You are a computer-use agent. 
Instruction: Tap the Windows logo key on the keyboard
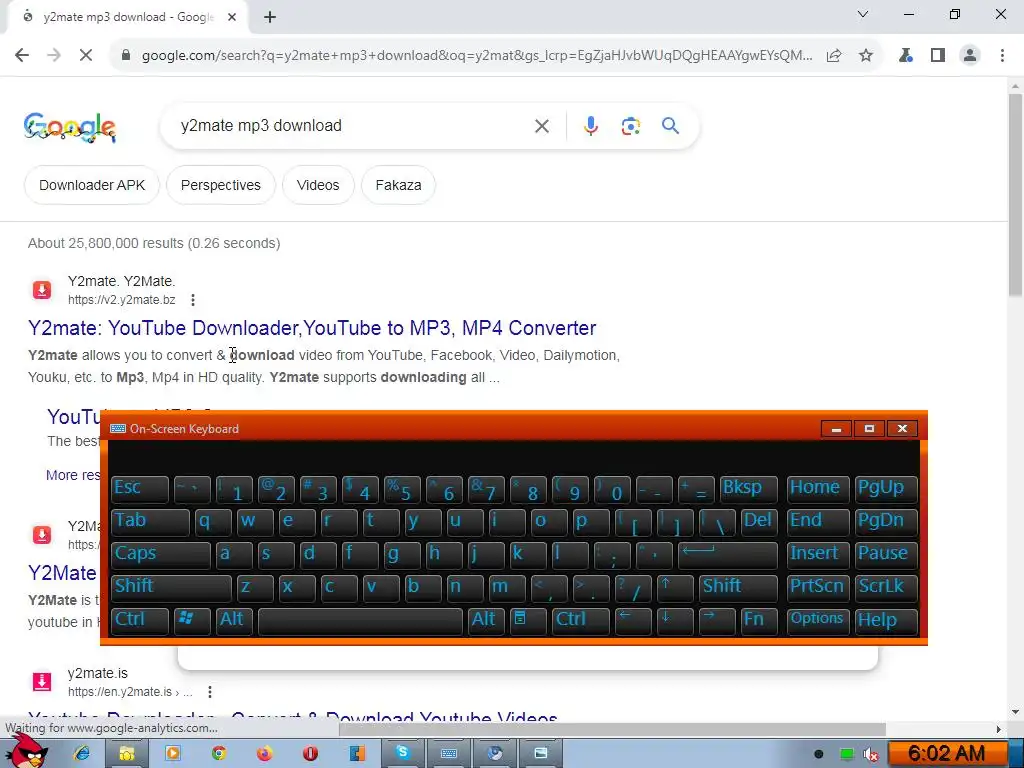click(192, 620)
